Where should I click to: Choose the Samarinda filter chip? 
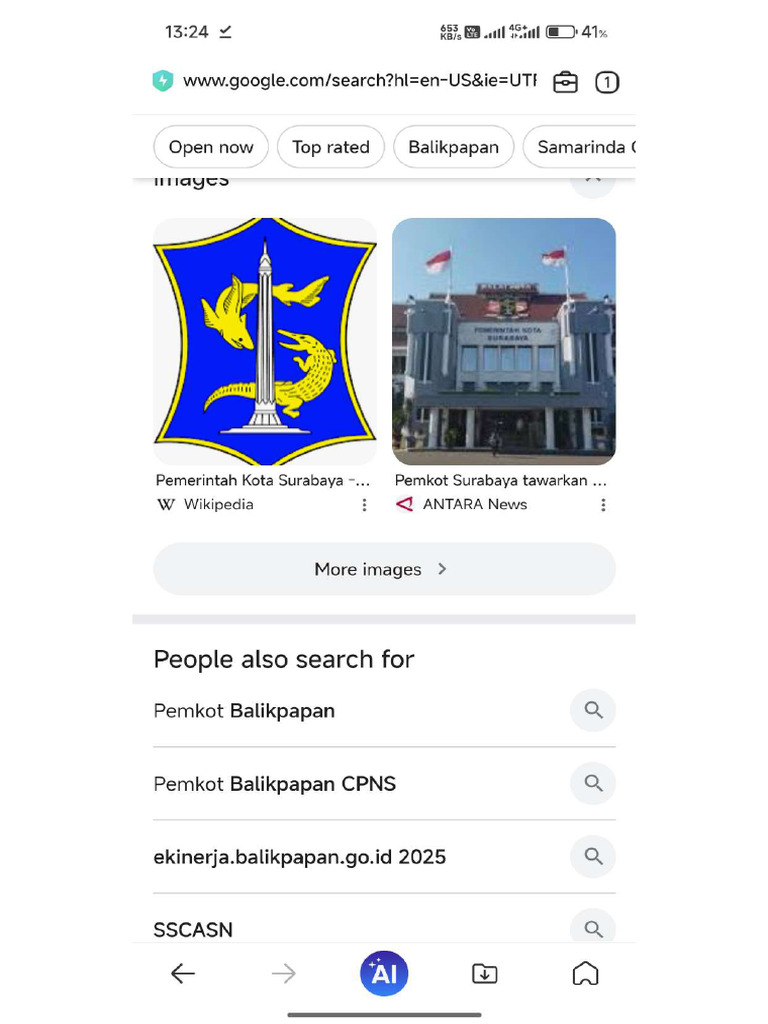[x=579, y=147]
